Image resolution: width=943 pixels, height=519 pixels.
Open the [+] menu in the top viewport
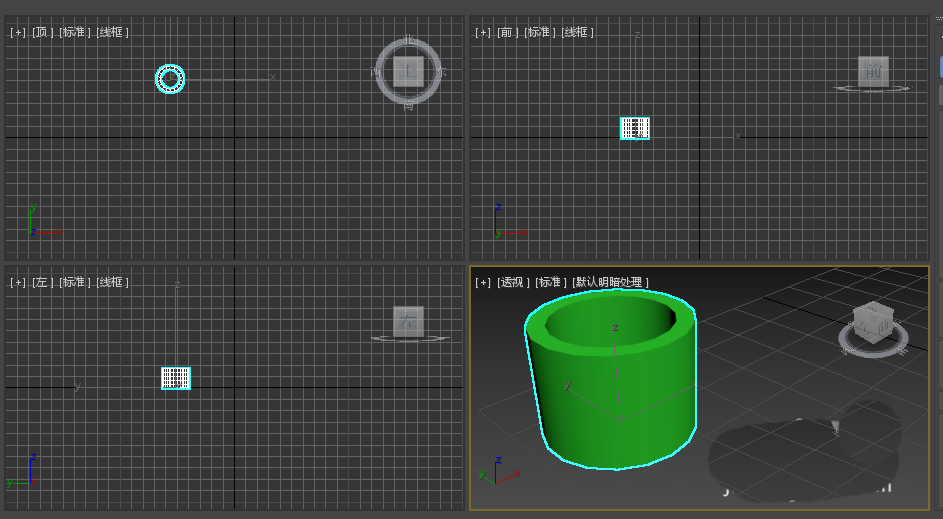18,32
